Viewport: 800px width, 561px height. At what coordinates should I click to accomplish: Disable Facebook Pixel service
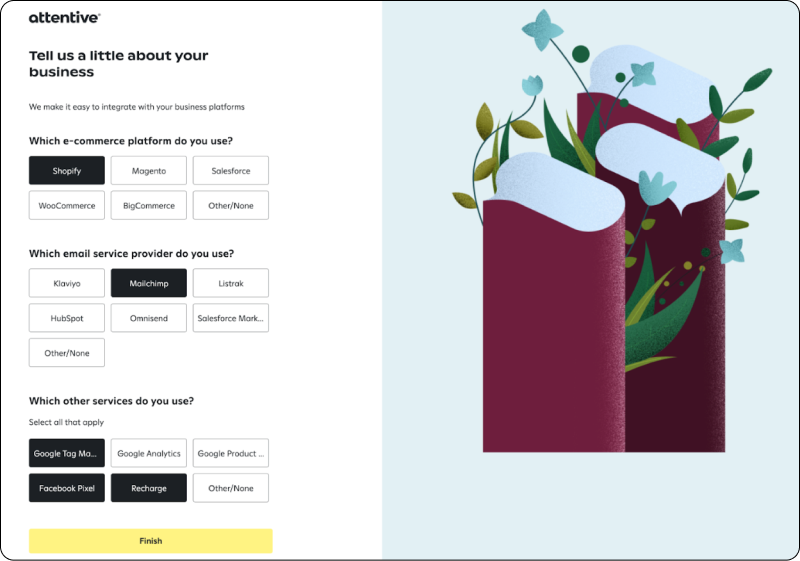click(x=67, y=488)
